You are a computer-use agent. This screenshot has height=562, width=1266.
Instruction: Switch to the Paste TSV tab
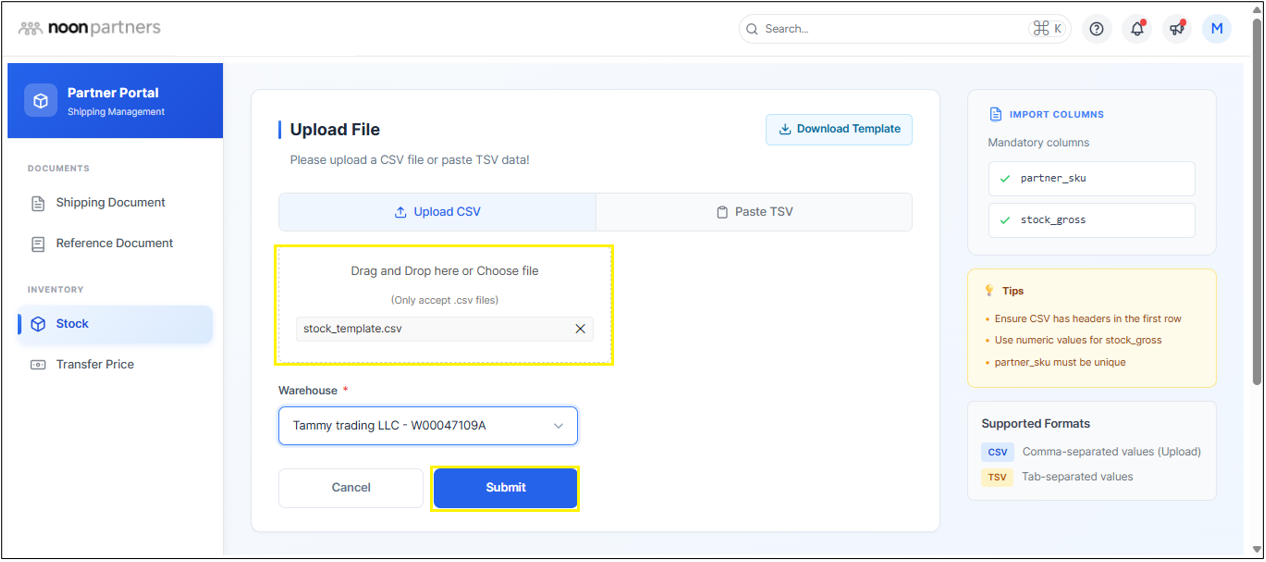754,212
